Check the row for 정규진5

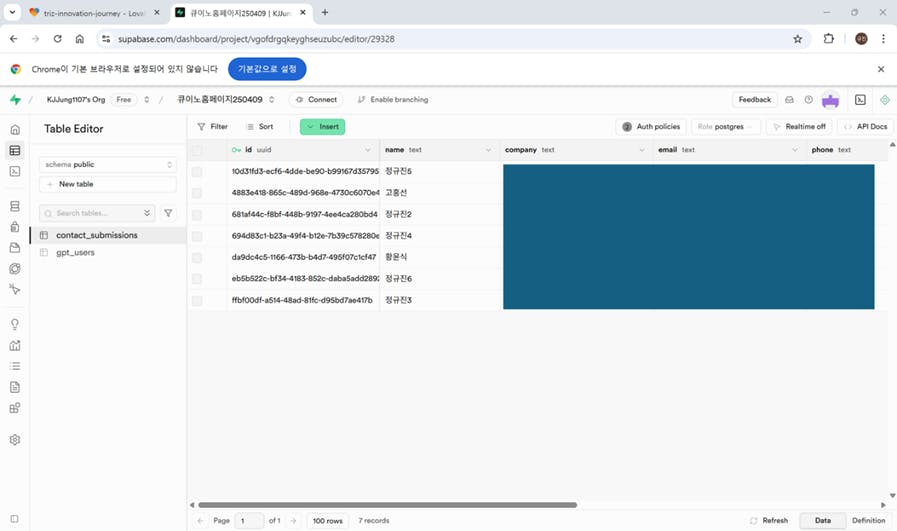[197, 172]
